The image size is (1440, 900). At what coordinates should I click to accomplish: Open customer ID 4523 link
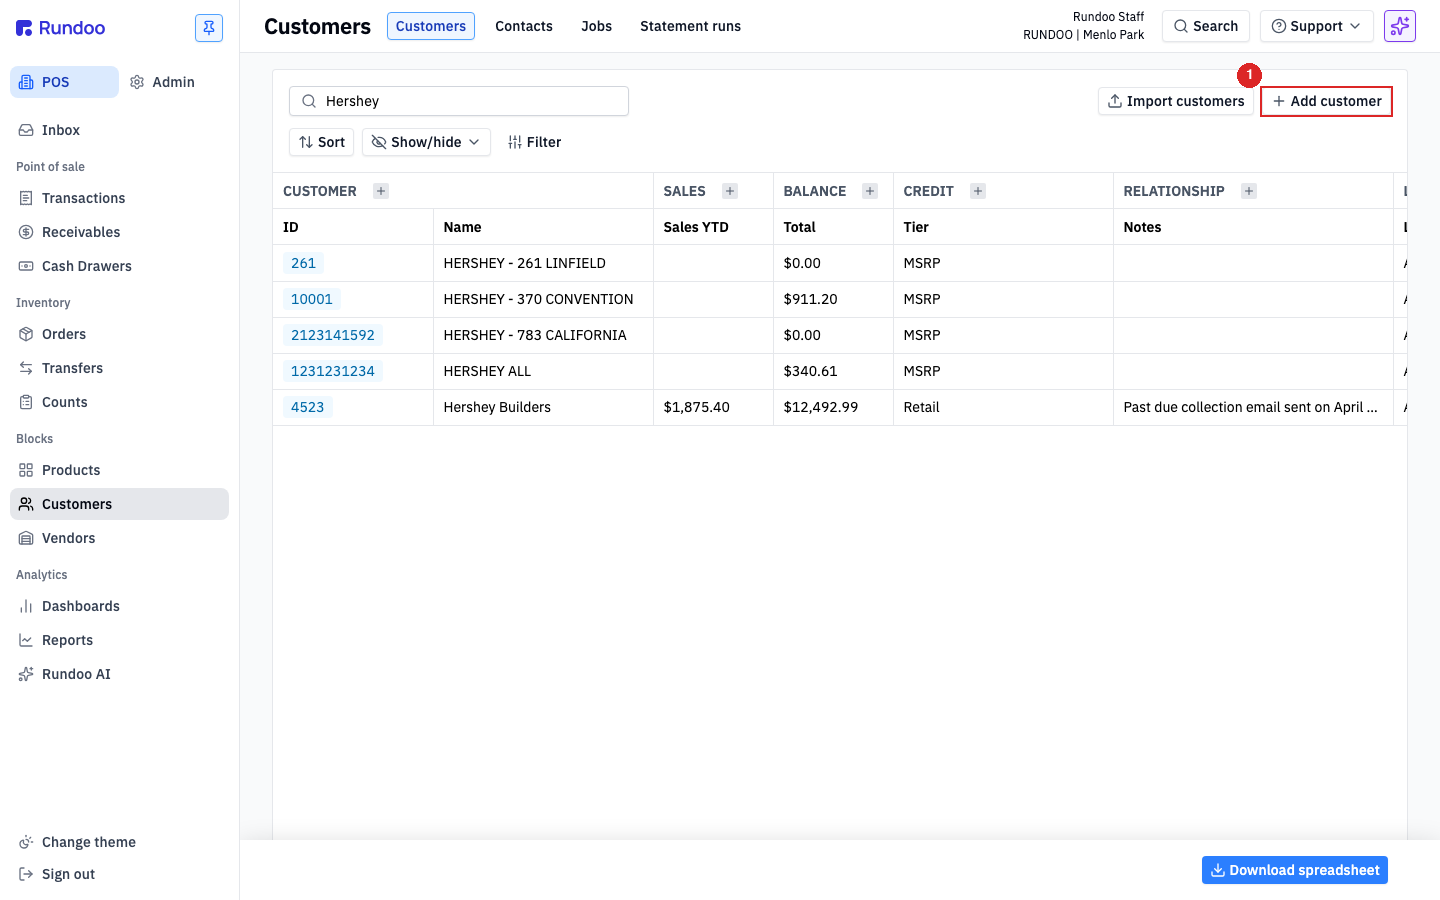tap(308, 407)
